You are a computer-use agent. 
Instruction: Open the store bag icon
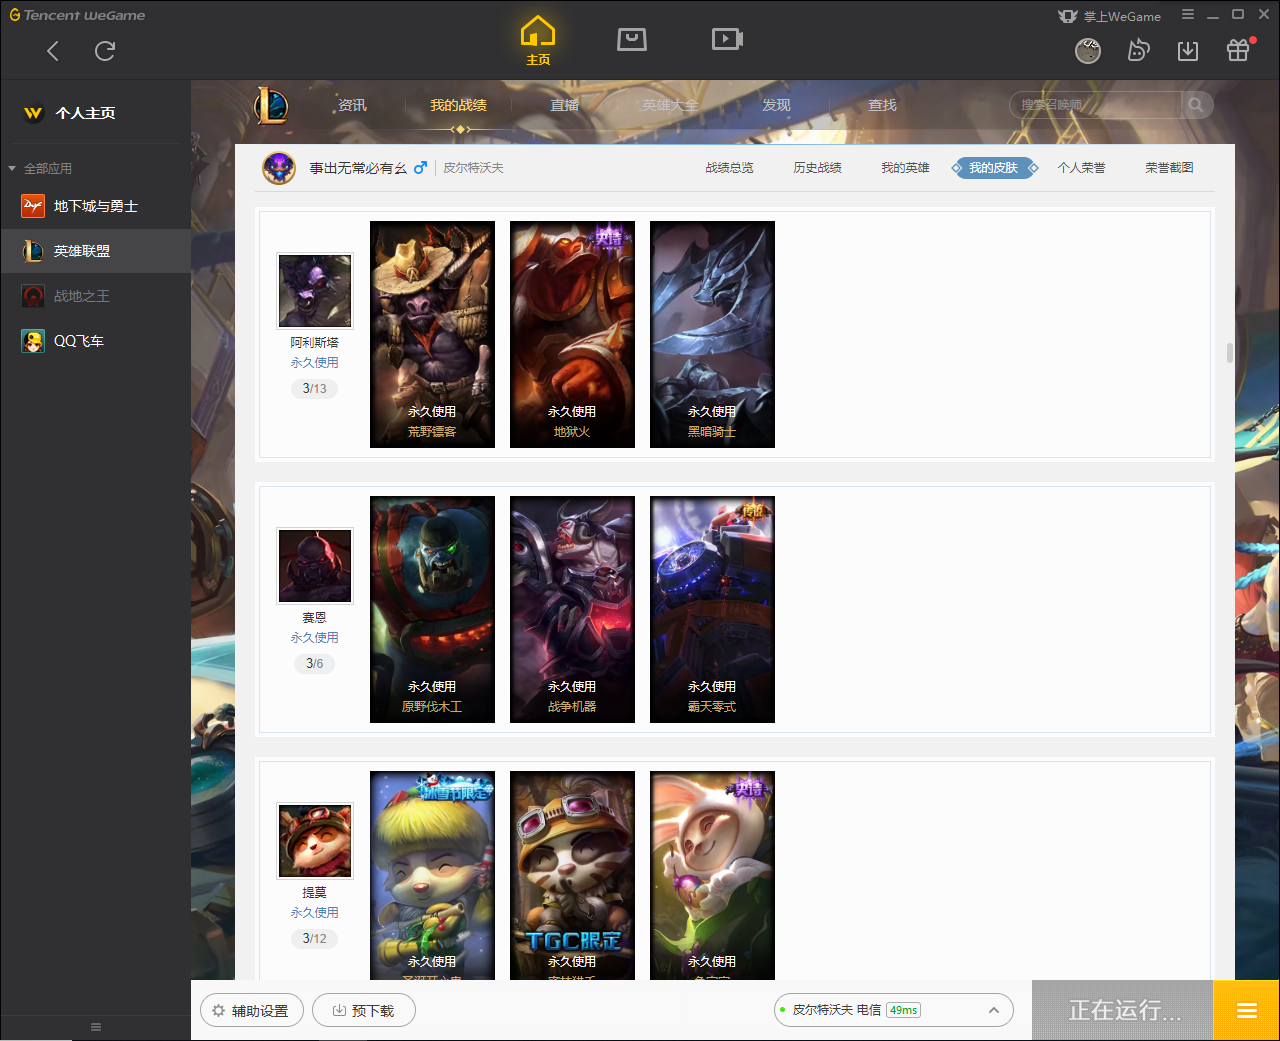632,39
